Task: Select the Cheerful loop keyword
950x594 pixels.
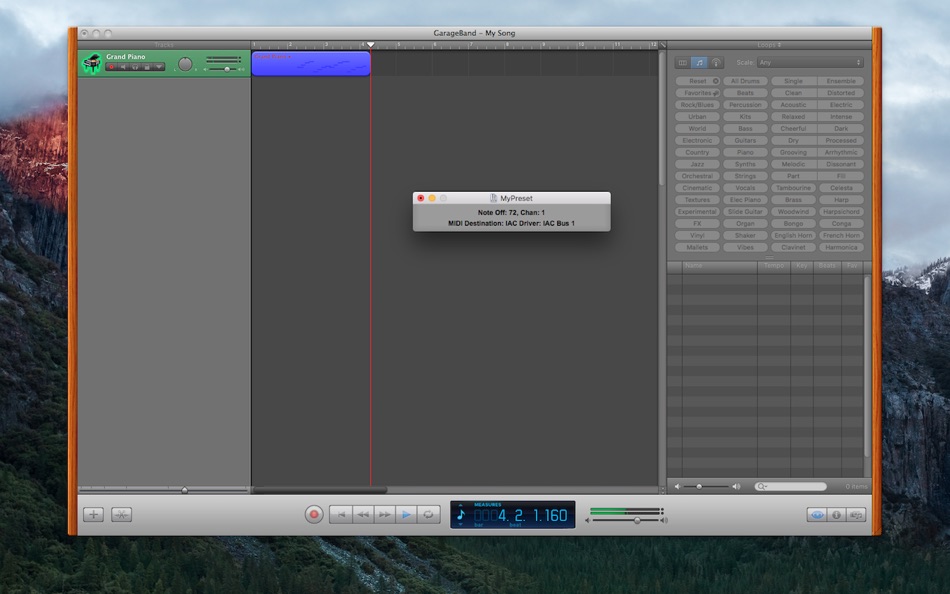Action: click(x=793, y=128)
